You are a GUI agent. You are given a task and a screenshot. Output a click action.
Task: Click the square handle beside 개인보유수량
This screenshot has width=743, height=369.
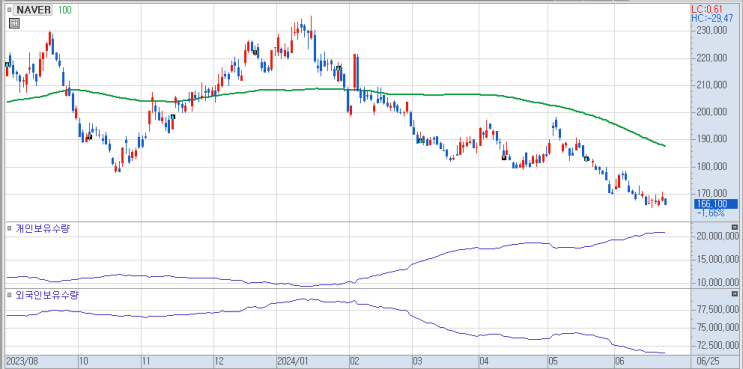click(9, 229)
